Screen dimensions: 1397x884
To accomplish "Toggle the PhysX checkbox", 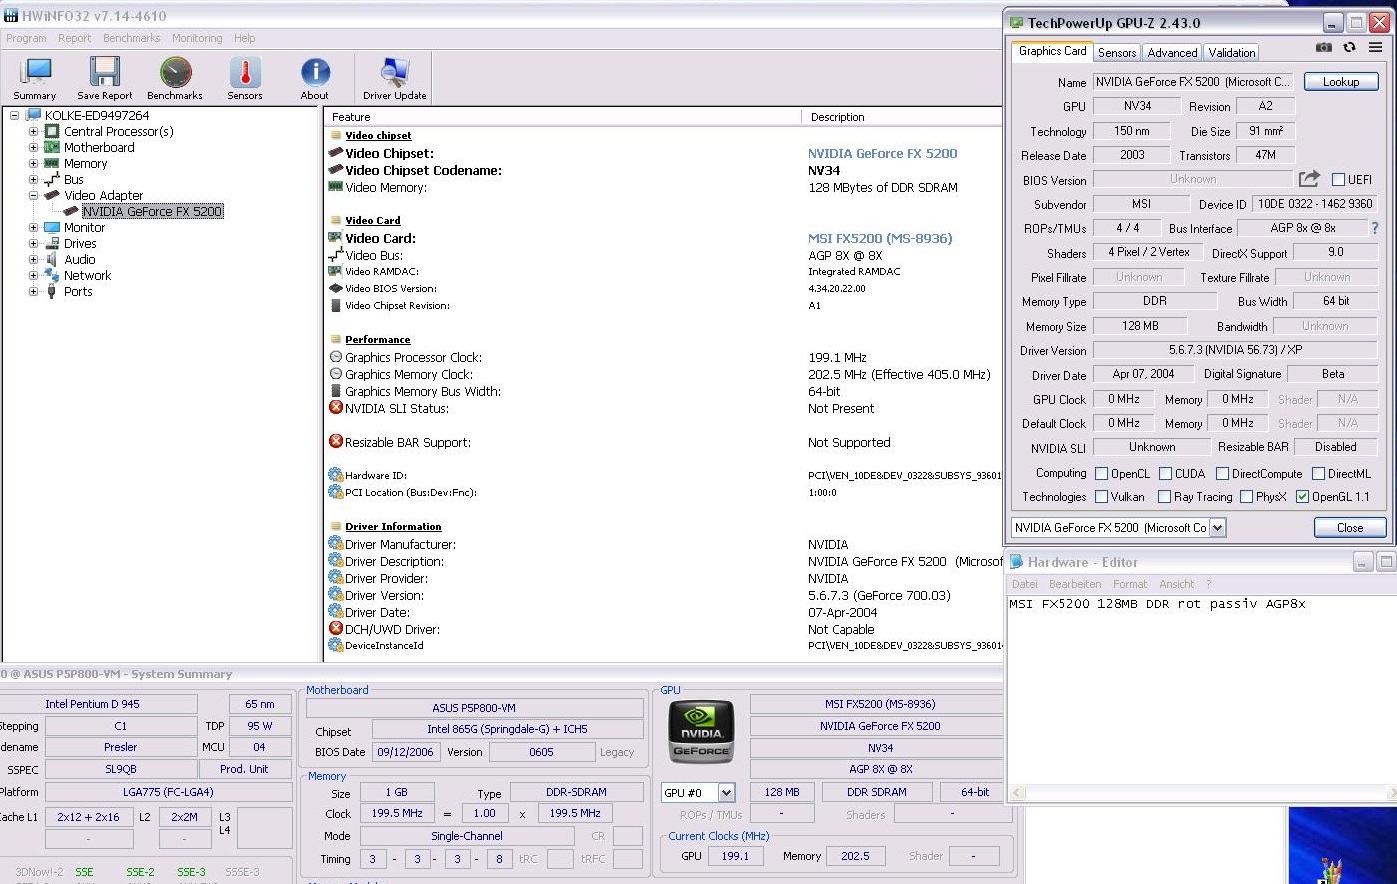I will pyautogui.click(x=1246, y=497).
